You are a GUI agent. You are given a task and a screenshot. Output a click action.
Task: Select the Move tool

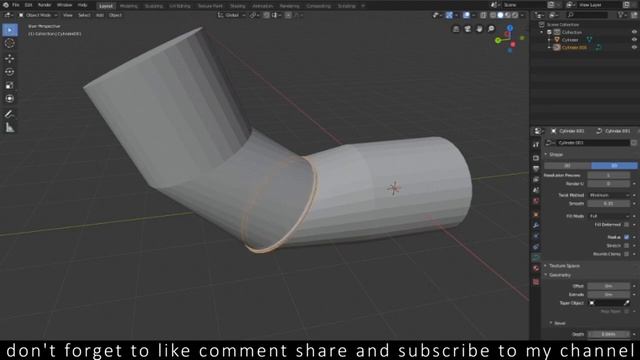(x=10, y=58)
